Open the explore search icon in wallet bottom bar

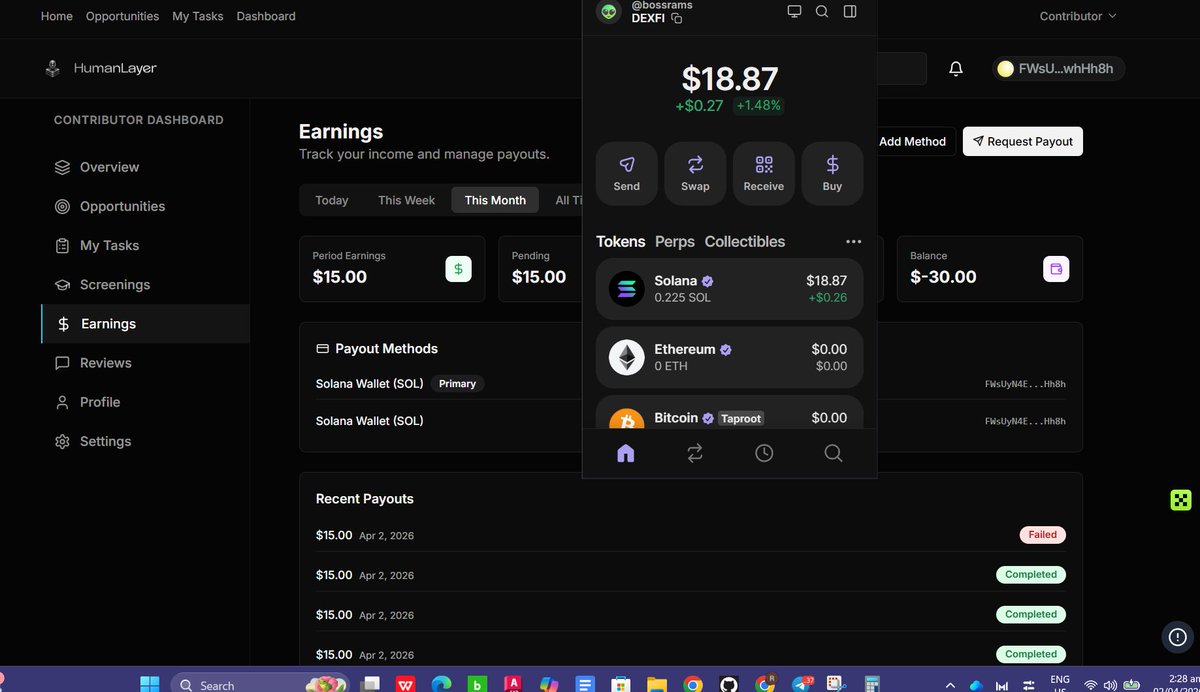(833, 453)
